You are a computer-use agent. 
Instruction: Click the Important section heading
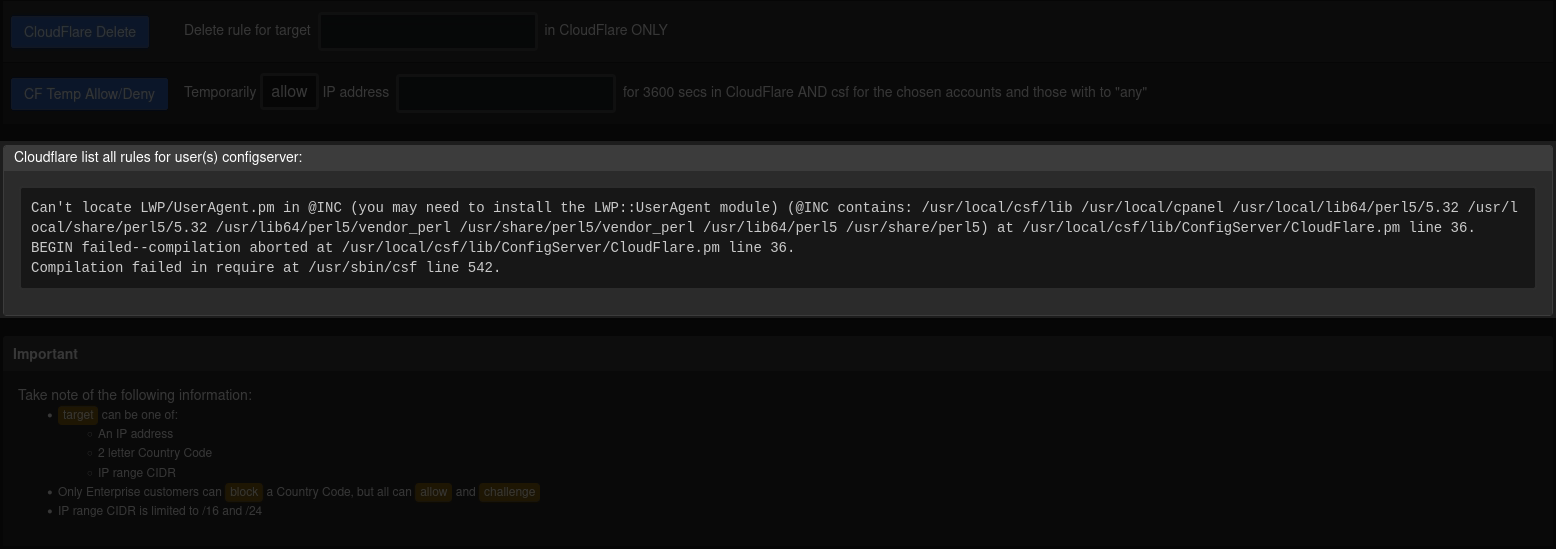point(45,354)
